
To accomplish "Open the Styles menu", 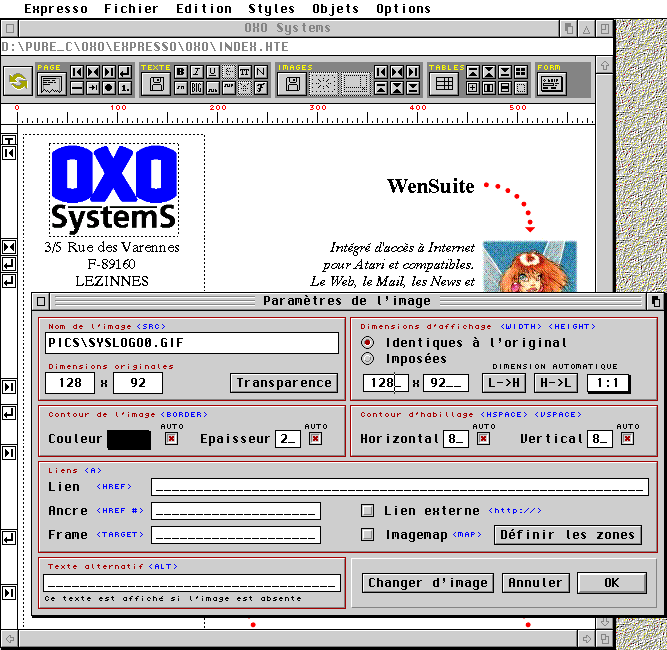I will pyautogui.click(x=271, y=8).
